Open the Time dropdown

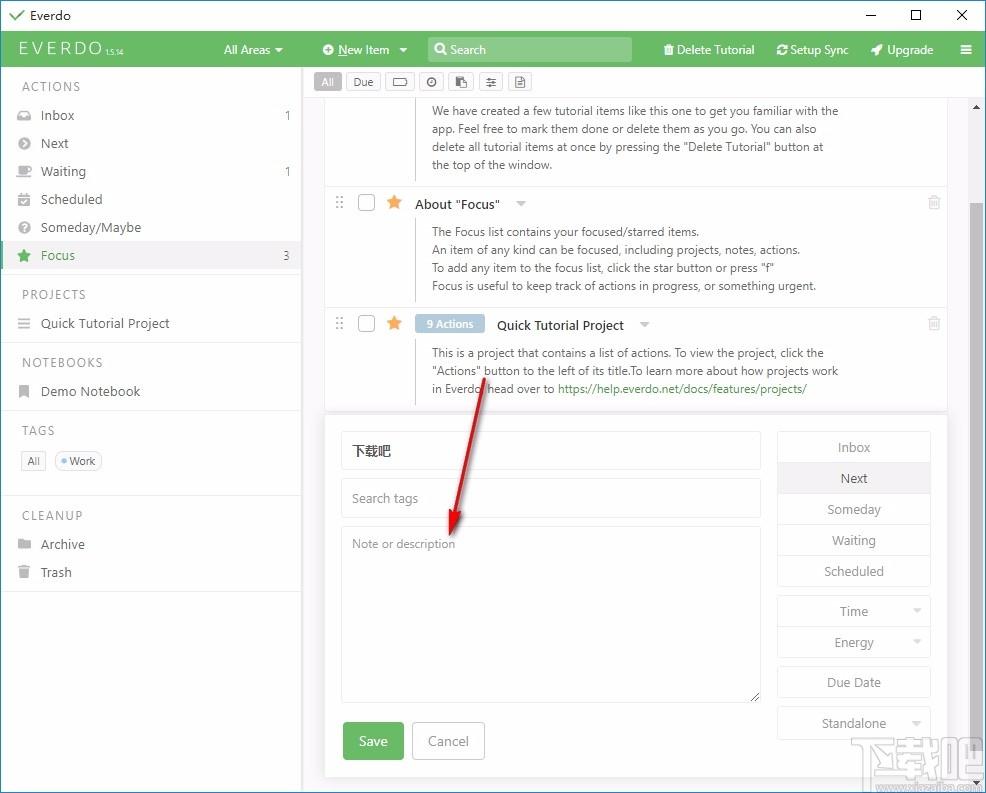click(x=853, y=611)
